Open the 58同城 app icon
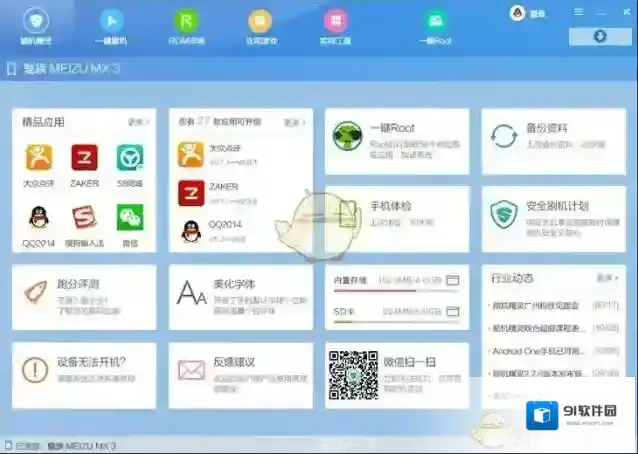 pos(130,158)
